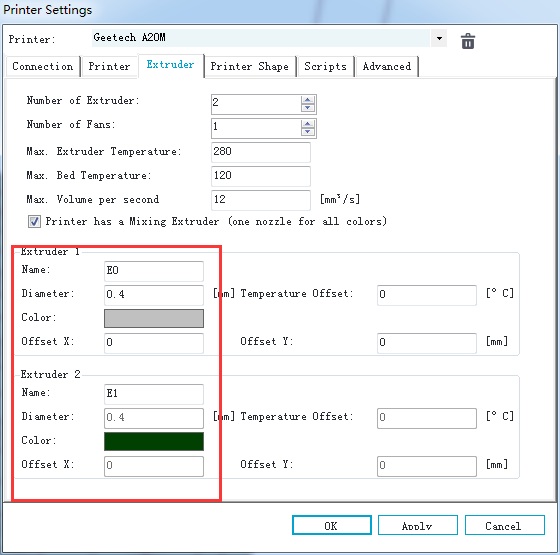Increase Number of Fans with up arrow
The height and width of the screenshot is (555, 560).
point(308,124)
